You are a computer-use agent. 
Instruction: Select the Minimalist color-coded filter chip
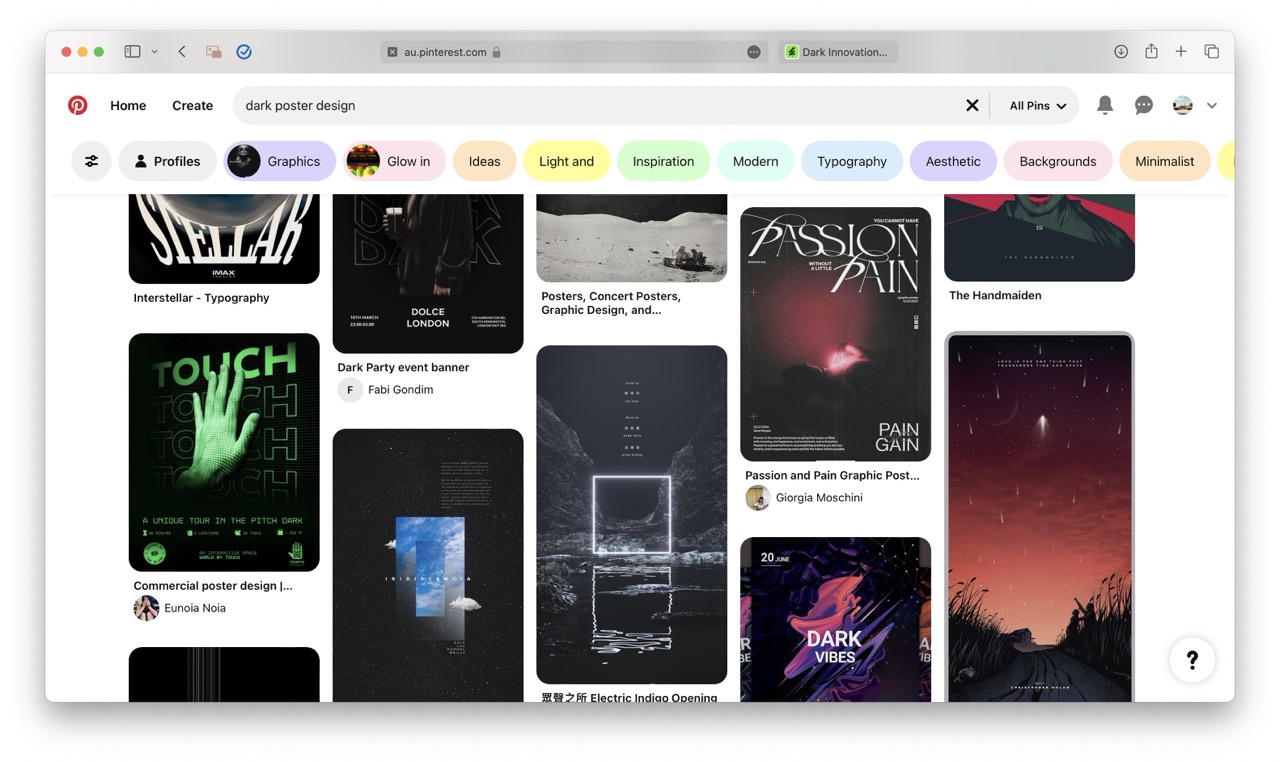(1164, 160)
